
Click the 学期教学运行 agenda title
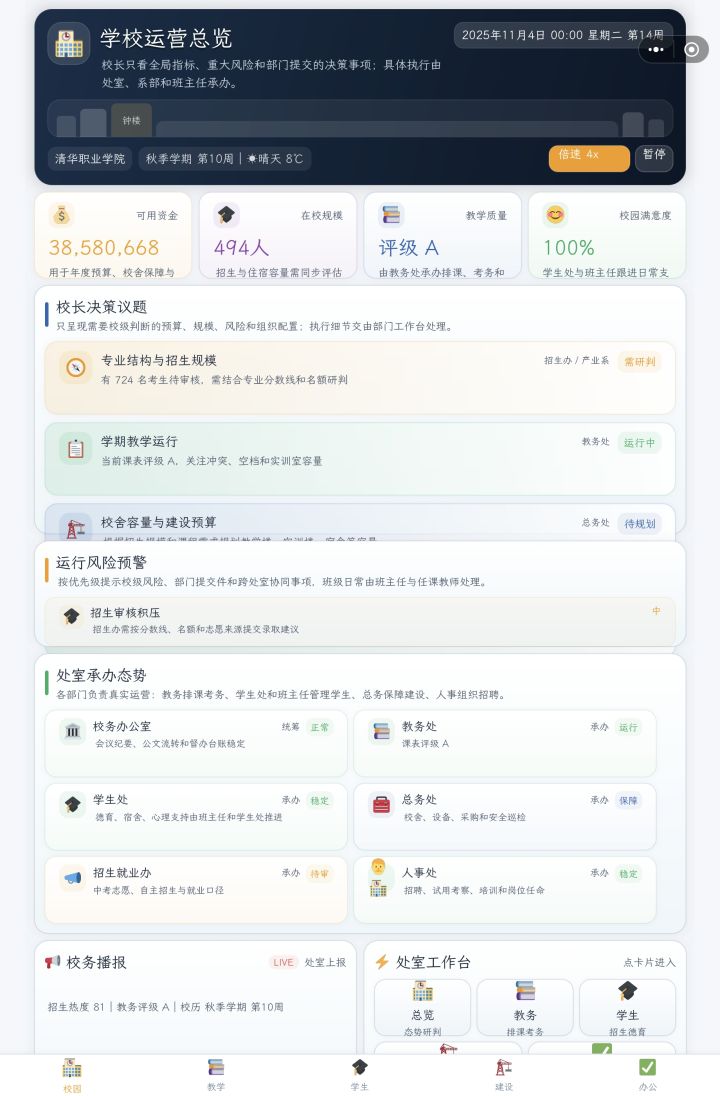(x=139, y=442)
